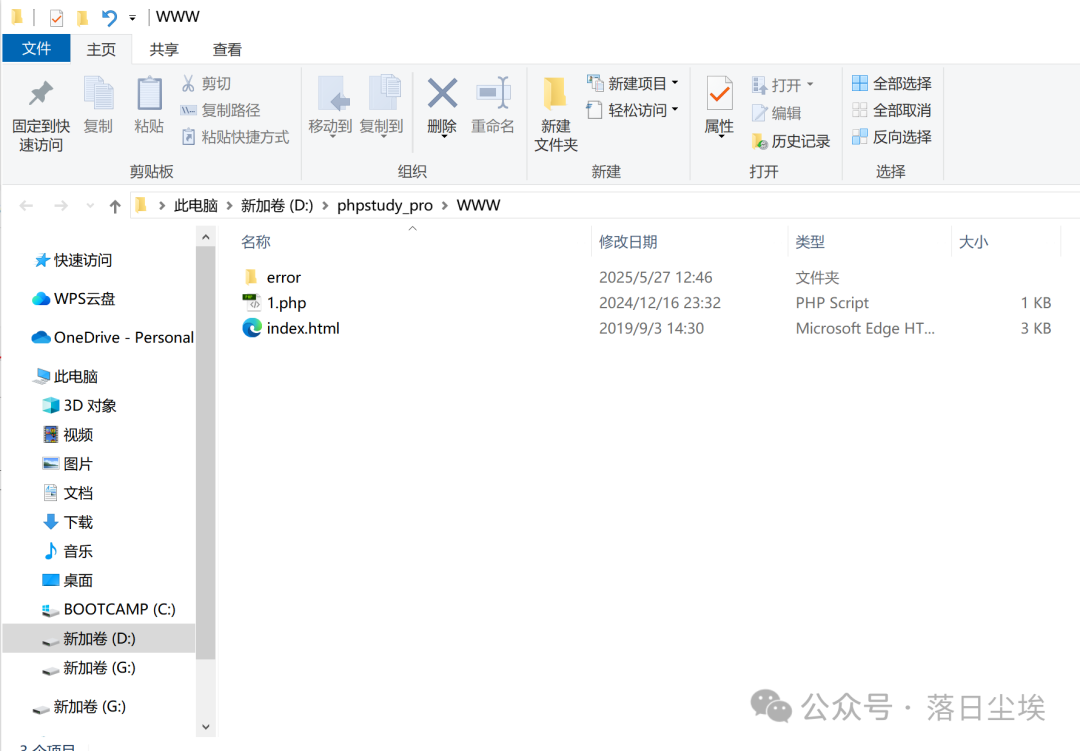Sort by 名称 column header

tap(256, 242)
